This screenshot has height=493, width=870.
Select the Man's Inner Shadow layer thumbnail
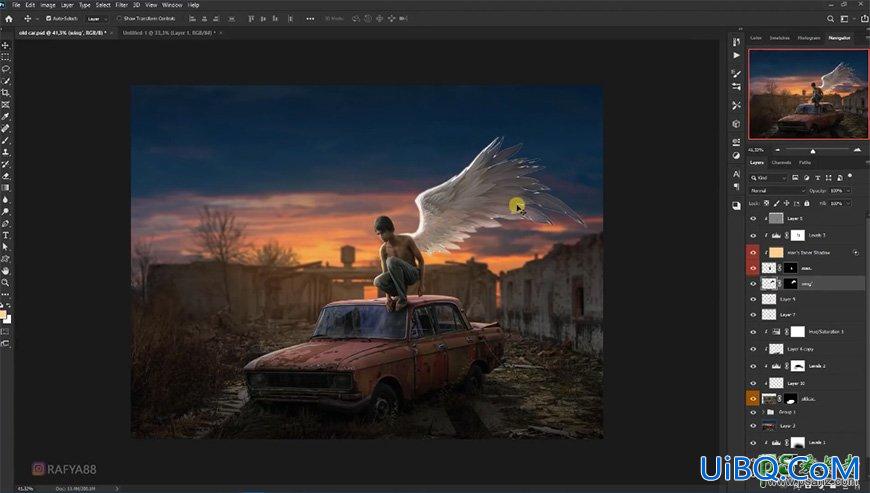coord(776,253)
